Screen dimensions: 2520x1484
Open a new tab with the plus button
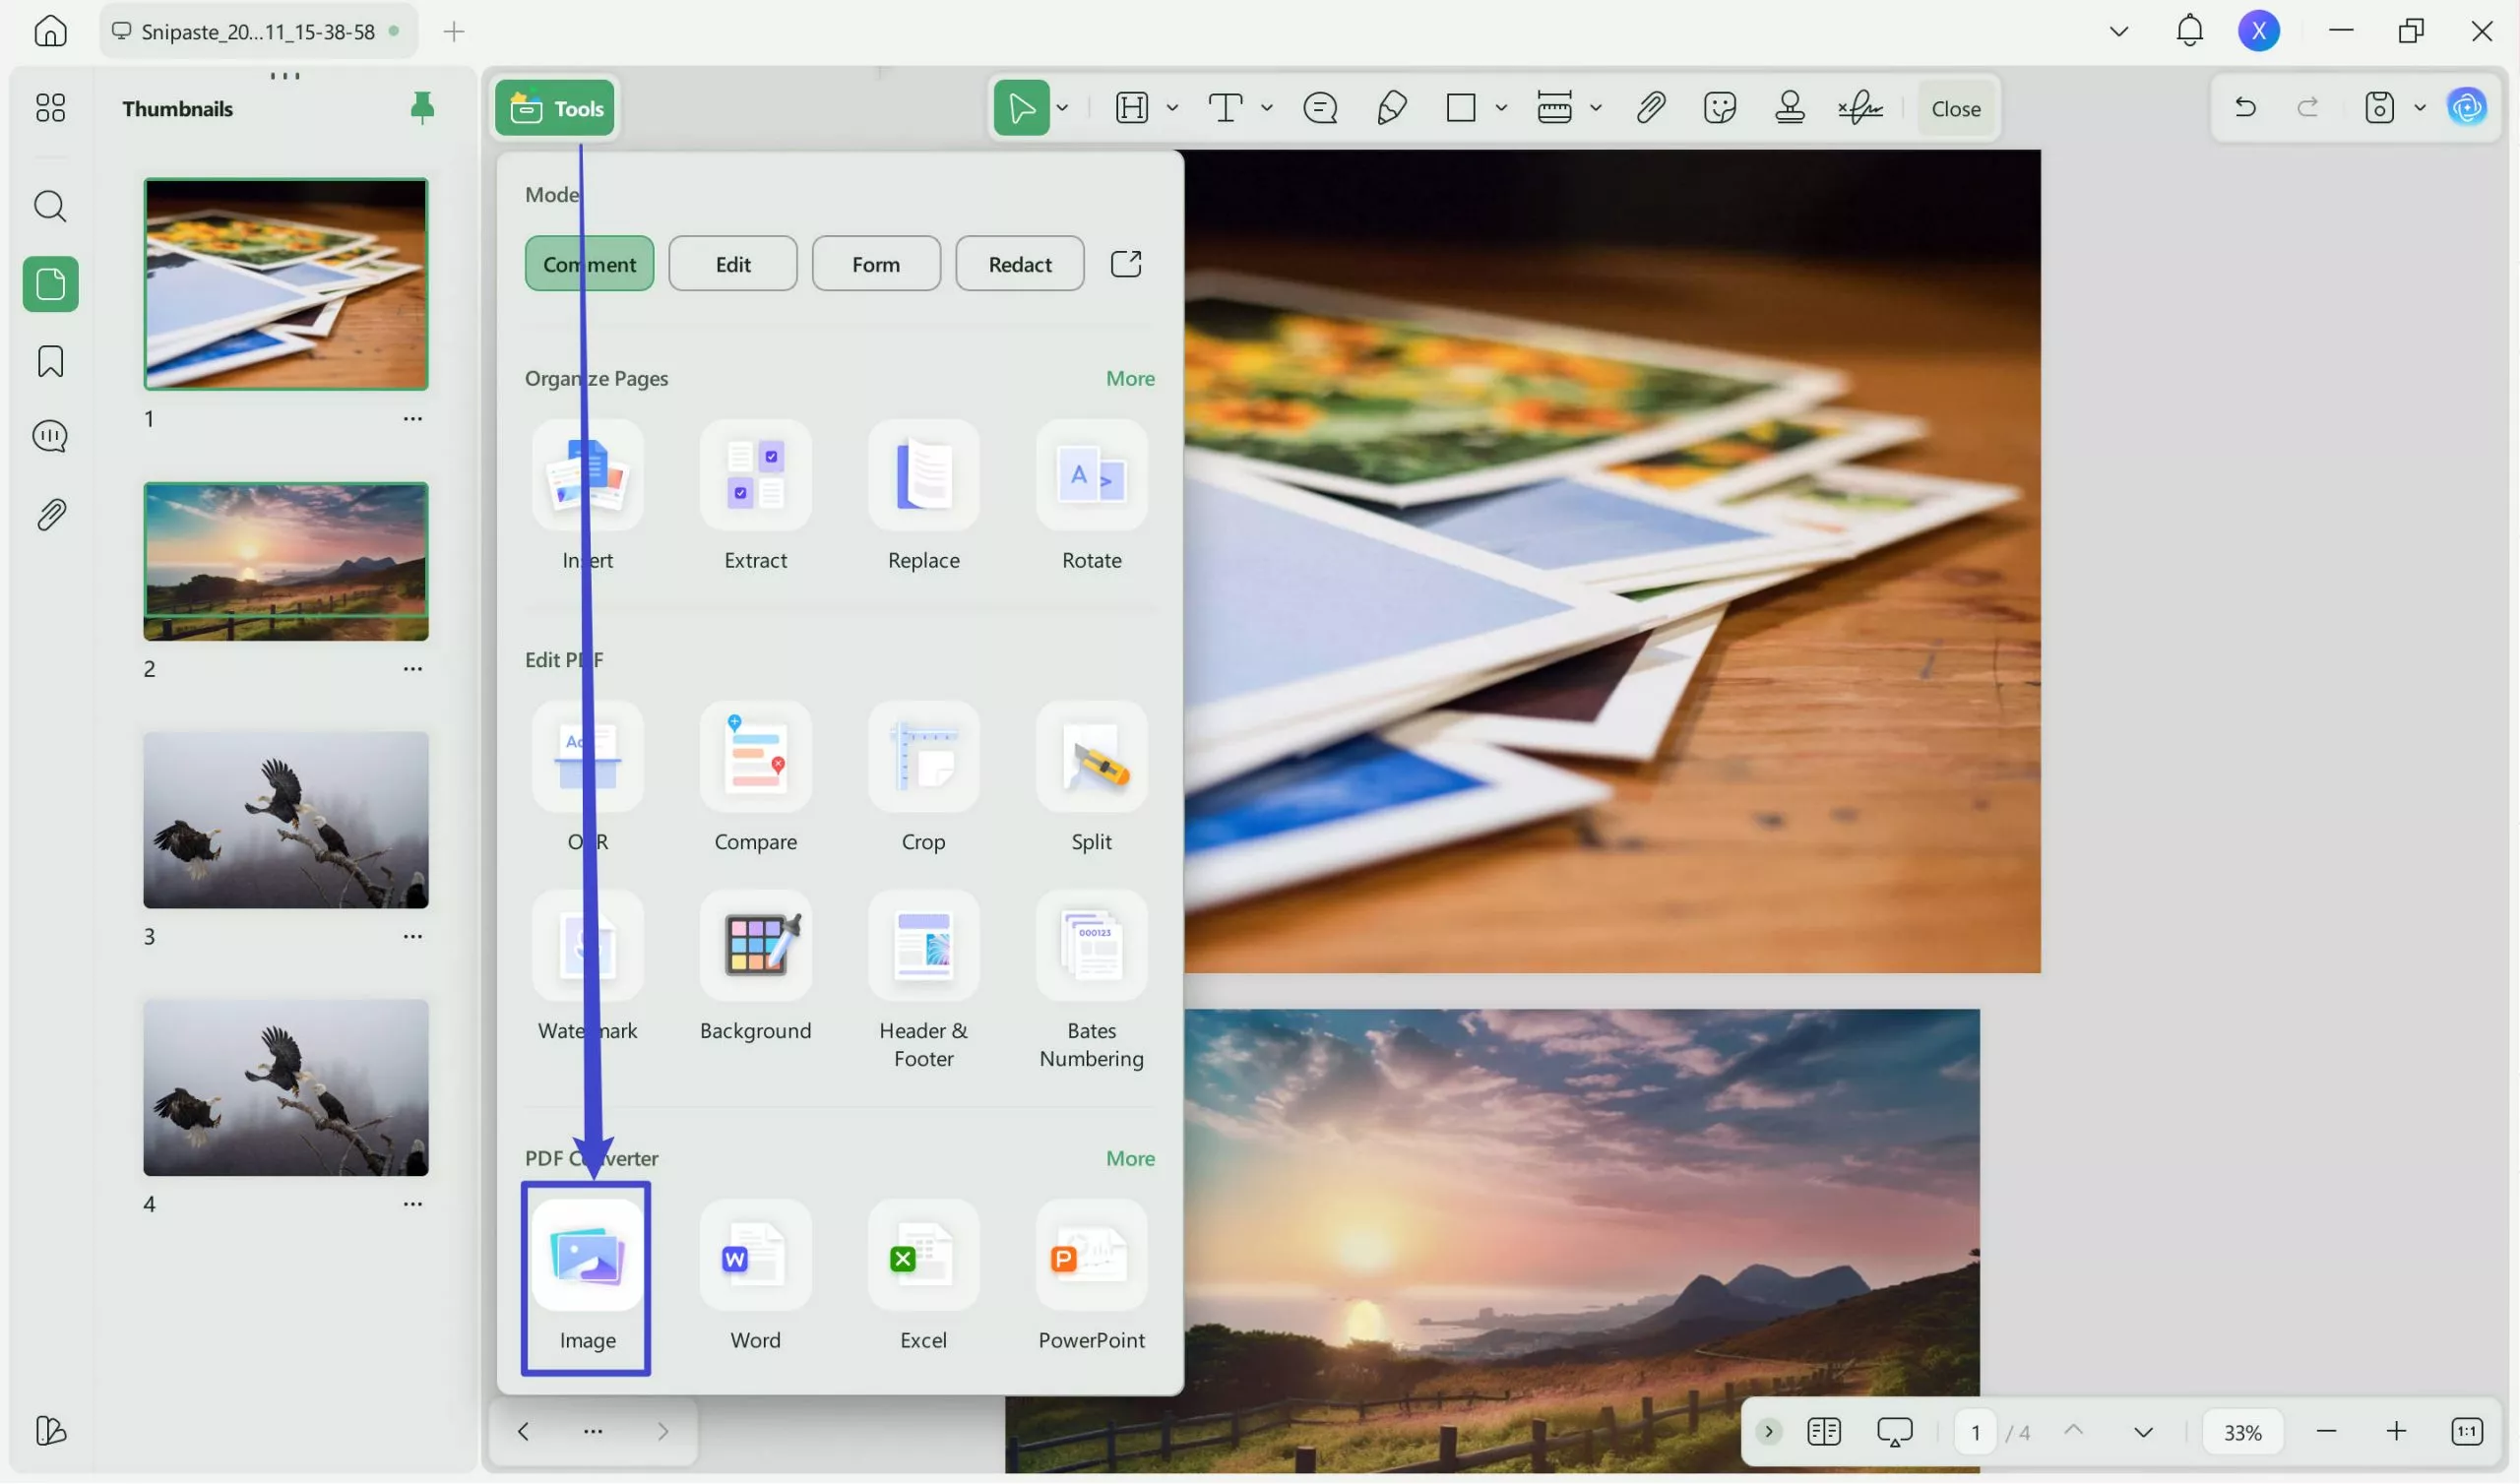[x=453, y=31]
